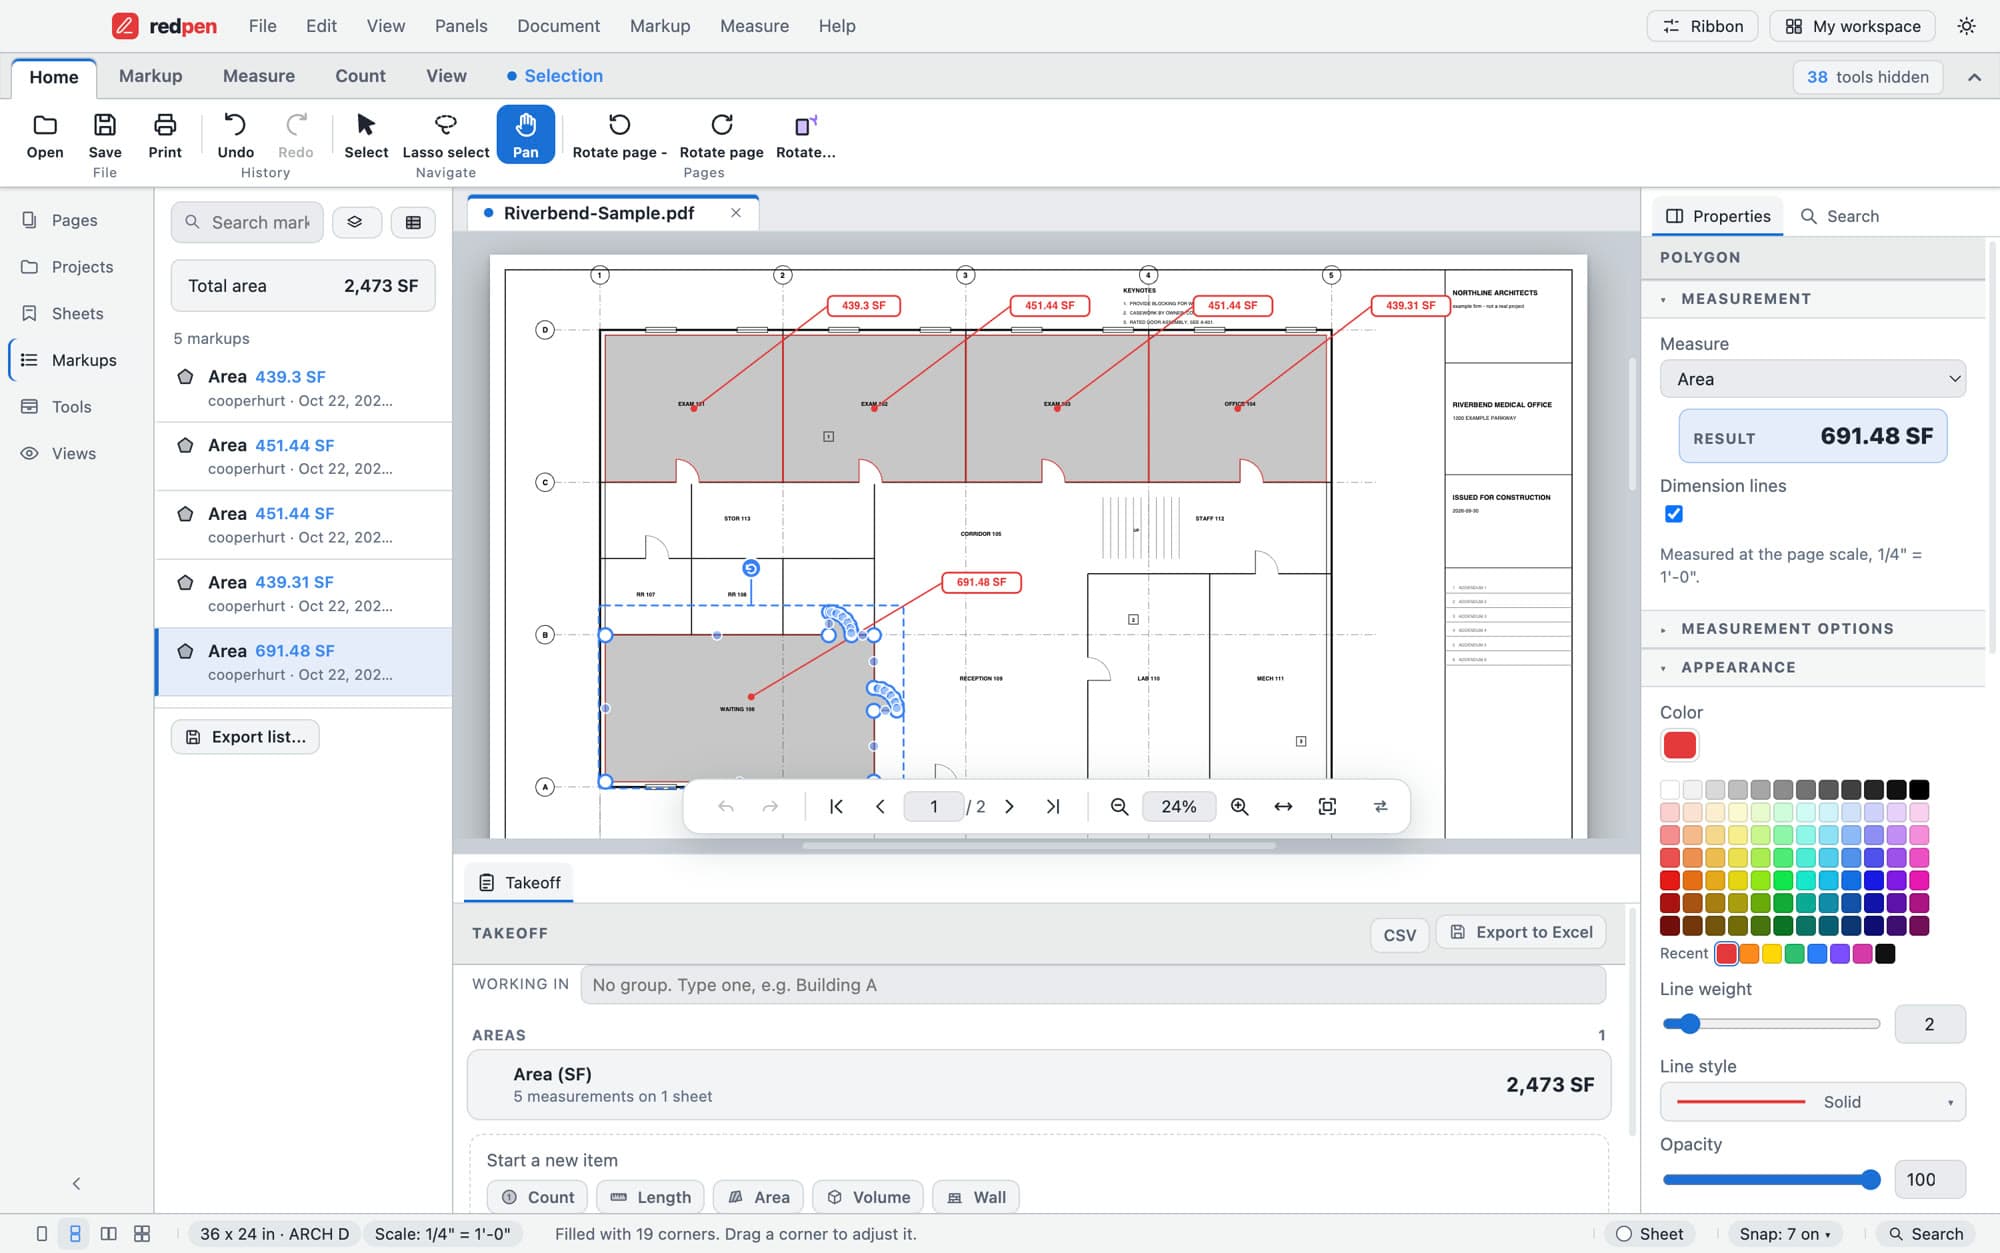The image size is (2000, 1253).
Task: Go to the first page
Action: [837, 806]
